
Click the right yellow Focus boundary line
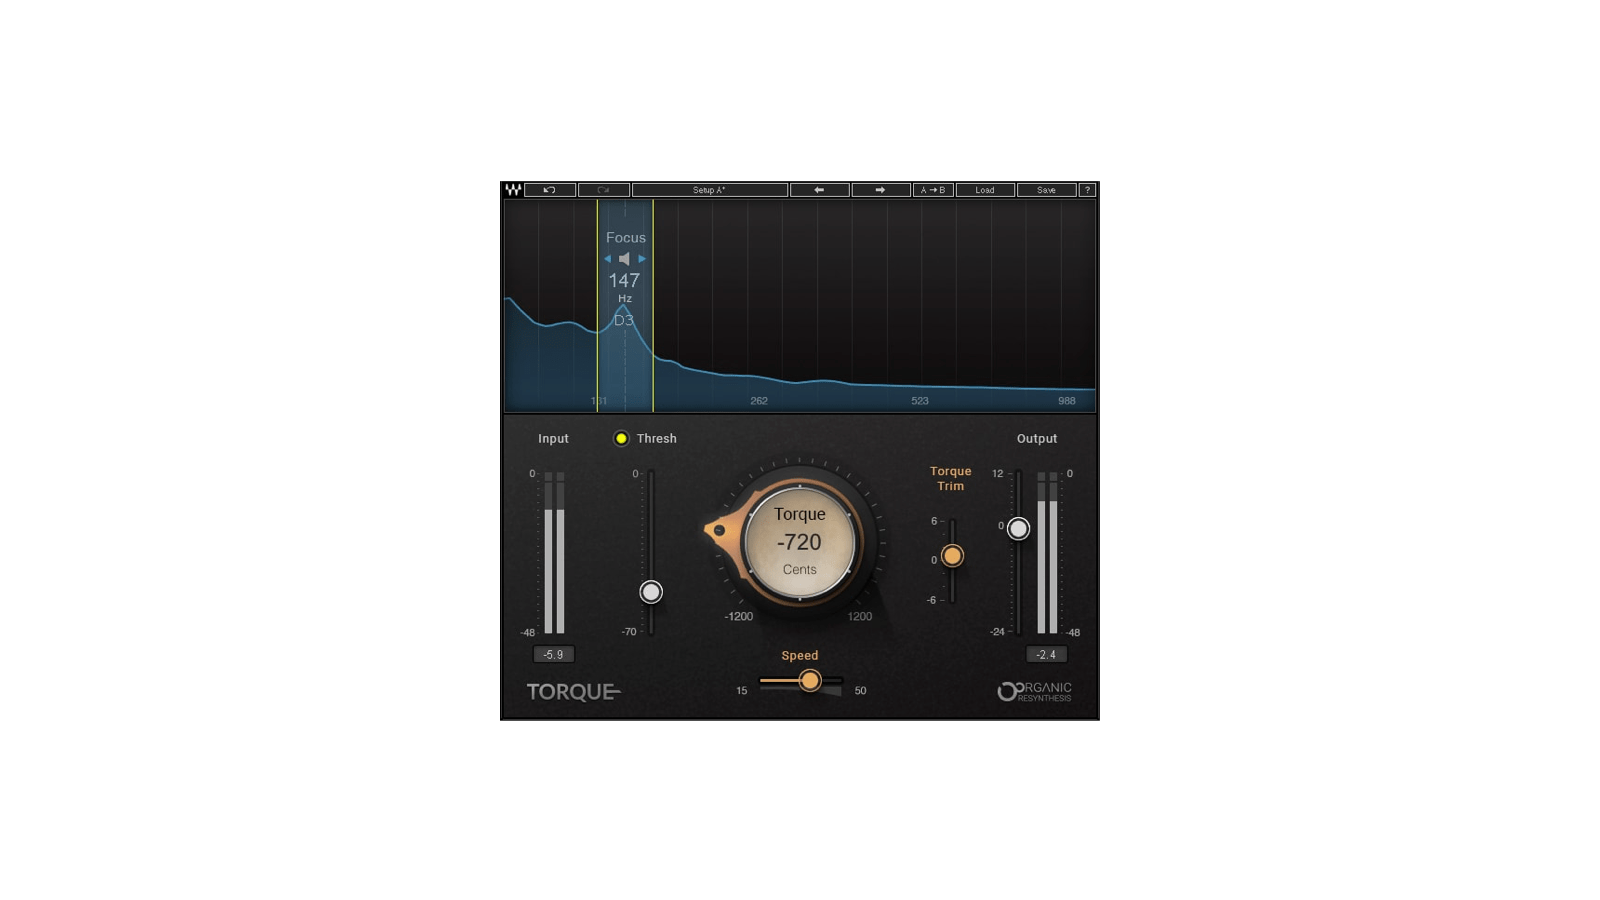(653, 306)
